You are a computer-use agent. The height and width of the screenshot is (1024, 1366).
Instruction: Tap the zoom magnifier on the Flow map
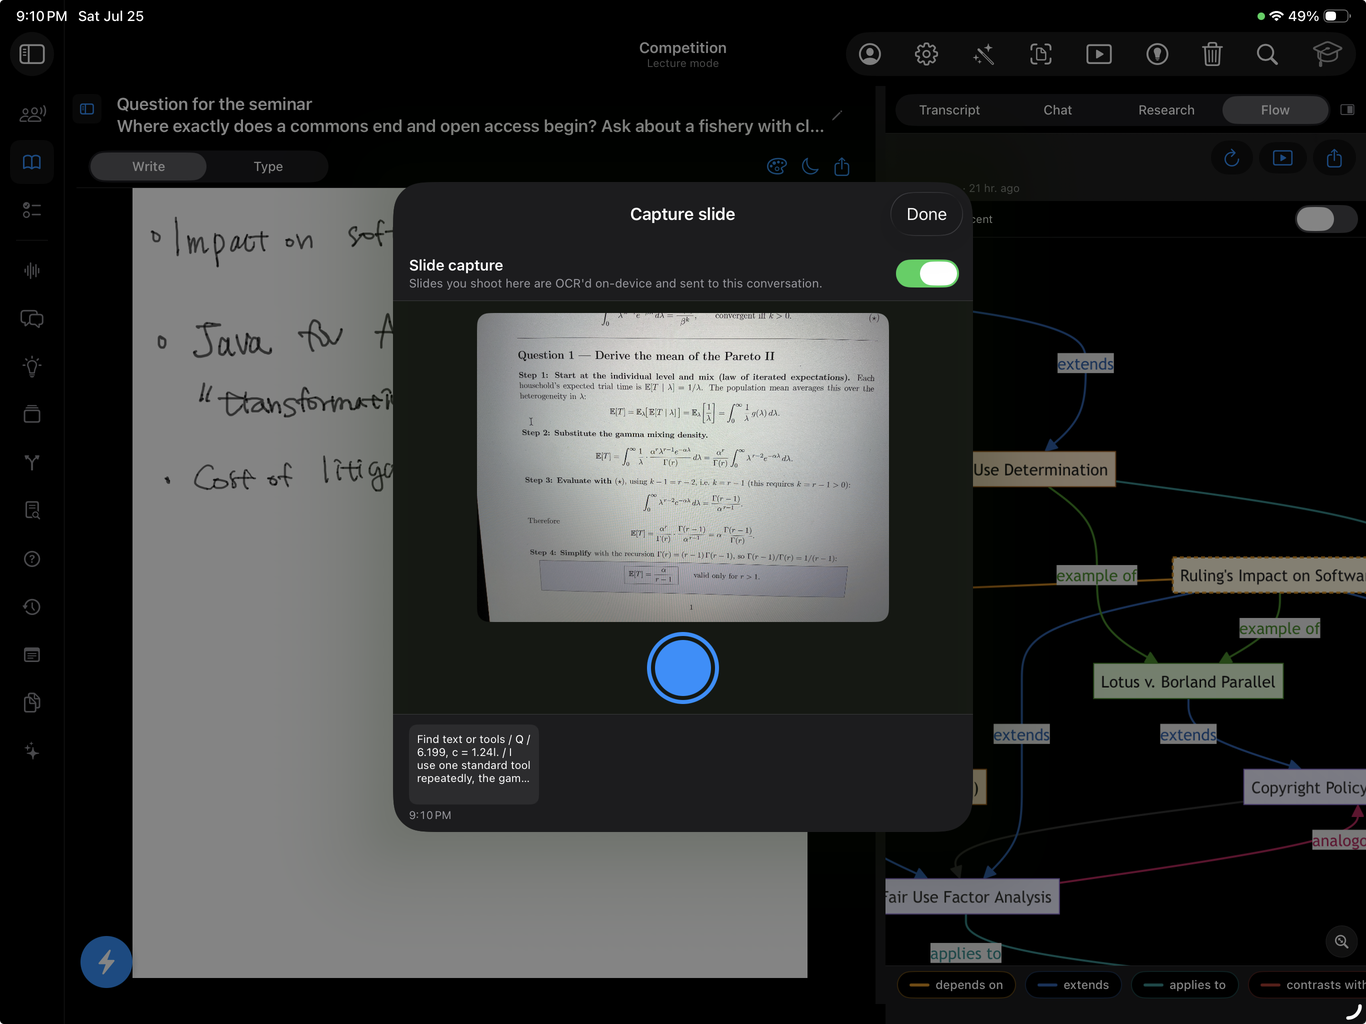pyautogui.click(x=1342, y=941)
